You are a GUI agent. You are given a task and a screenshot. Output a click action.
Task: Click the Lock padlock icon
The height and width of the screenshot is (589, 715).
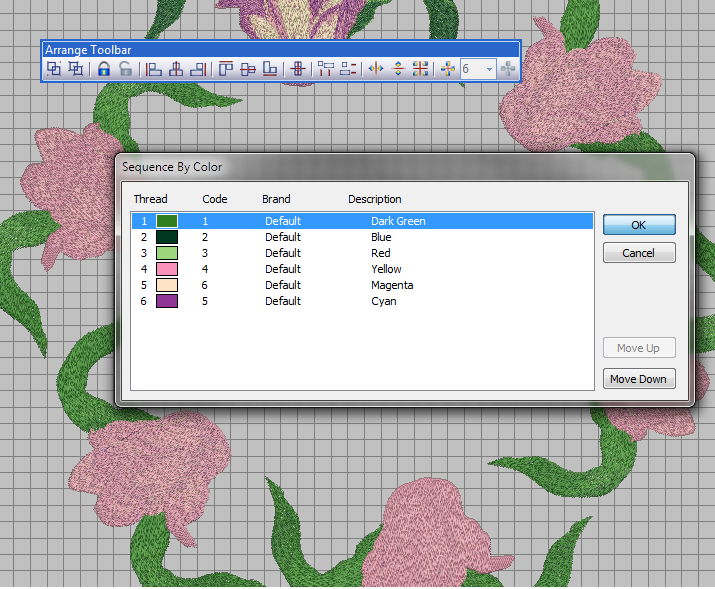click(x=104, y=69)
